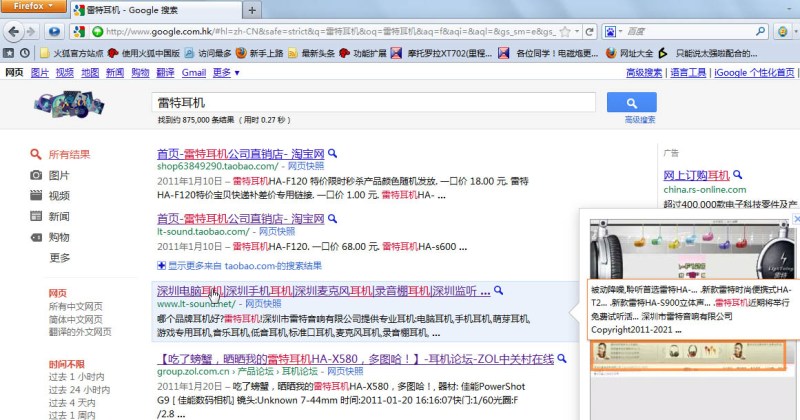The image size is (800, 420).
Task: Expand 更多 in left sidebar
Action: coord(59,258)
